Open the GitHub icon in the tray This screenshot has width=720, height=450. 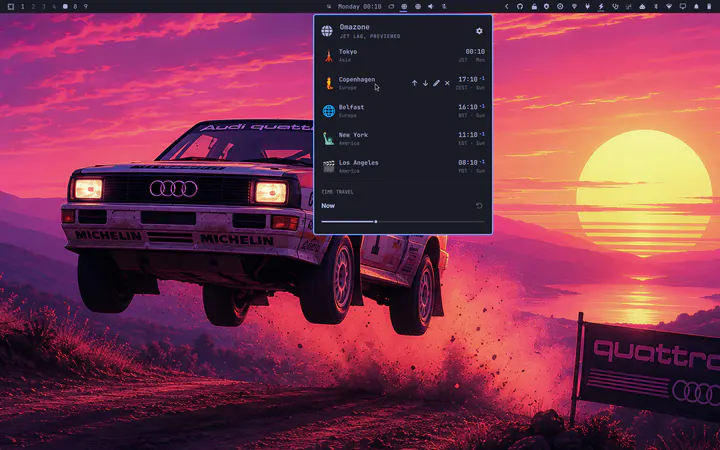tap(520, 6)
